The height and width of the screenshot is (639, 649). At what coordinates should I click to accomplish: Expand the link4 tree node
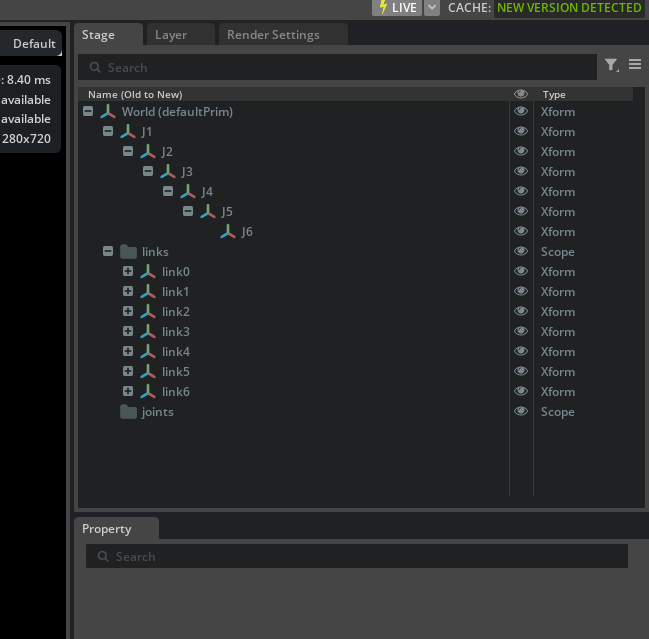(x=128, y=352)
